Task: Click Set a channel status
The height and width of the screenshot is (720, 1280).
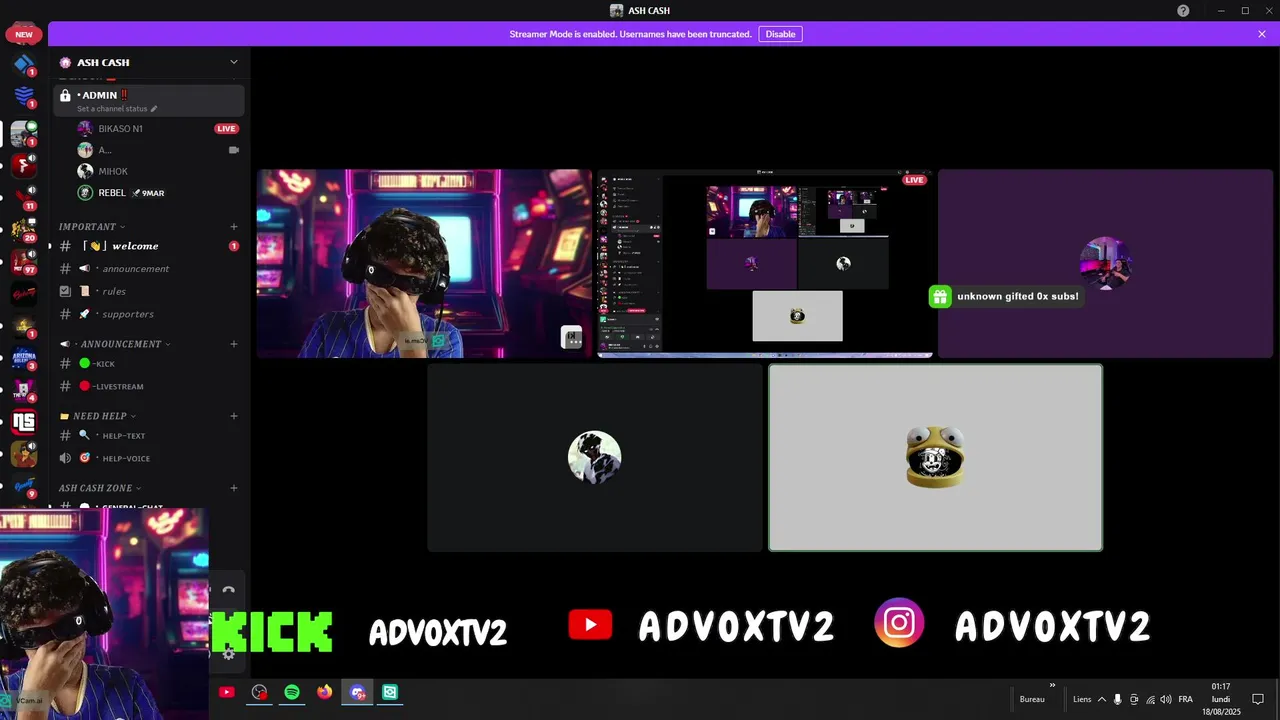Action: [x=112, y=108]
